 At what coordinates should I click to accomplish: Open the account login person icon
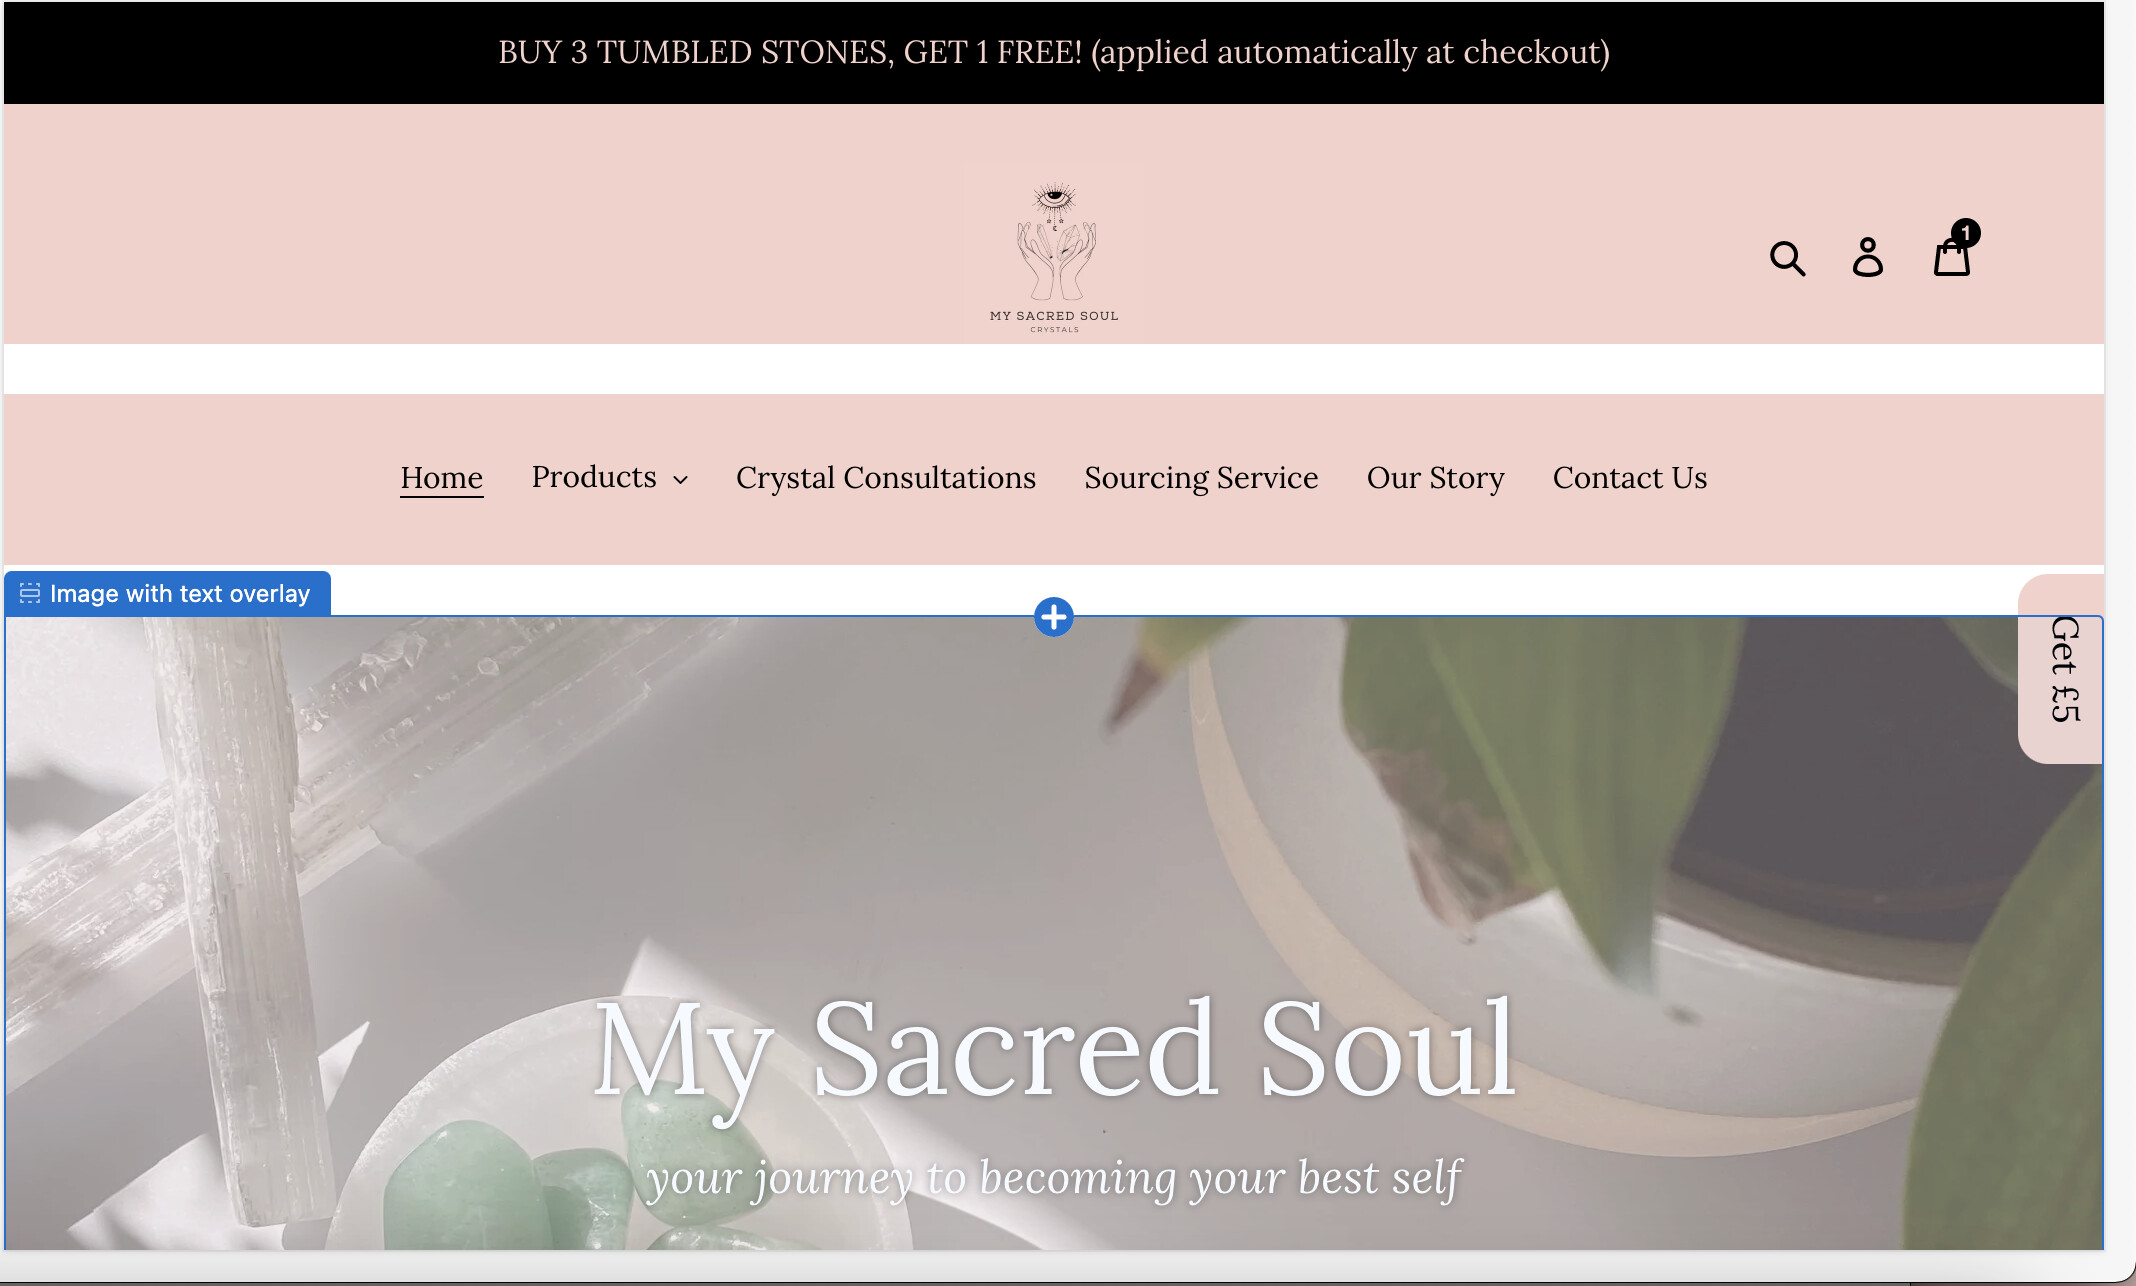[x=1867, y=257]
